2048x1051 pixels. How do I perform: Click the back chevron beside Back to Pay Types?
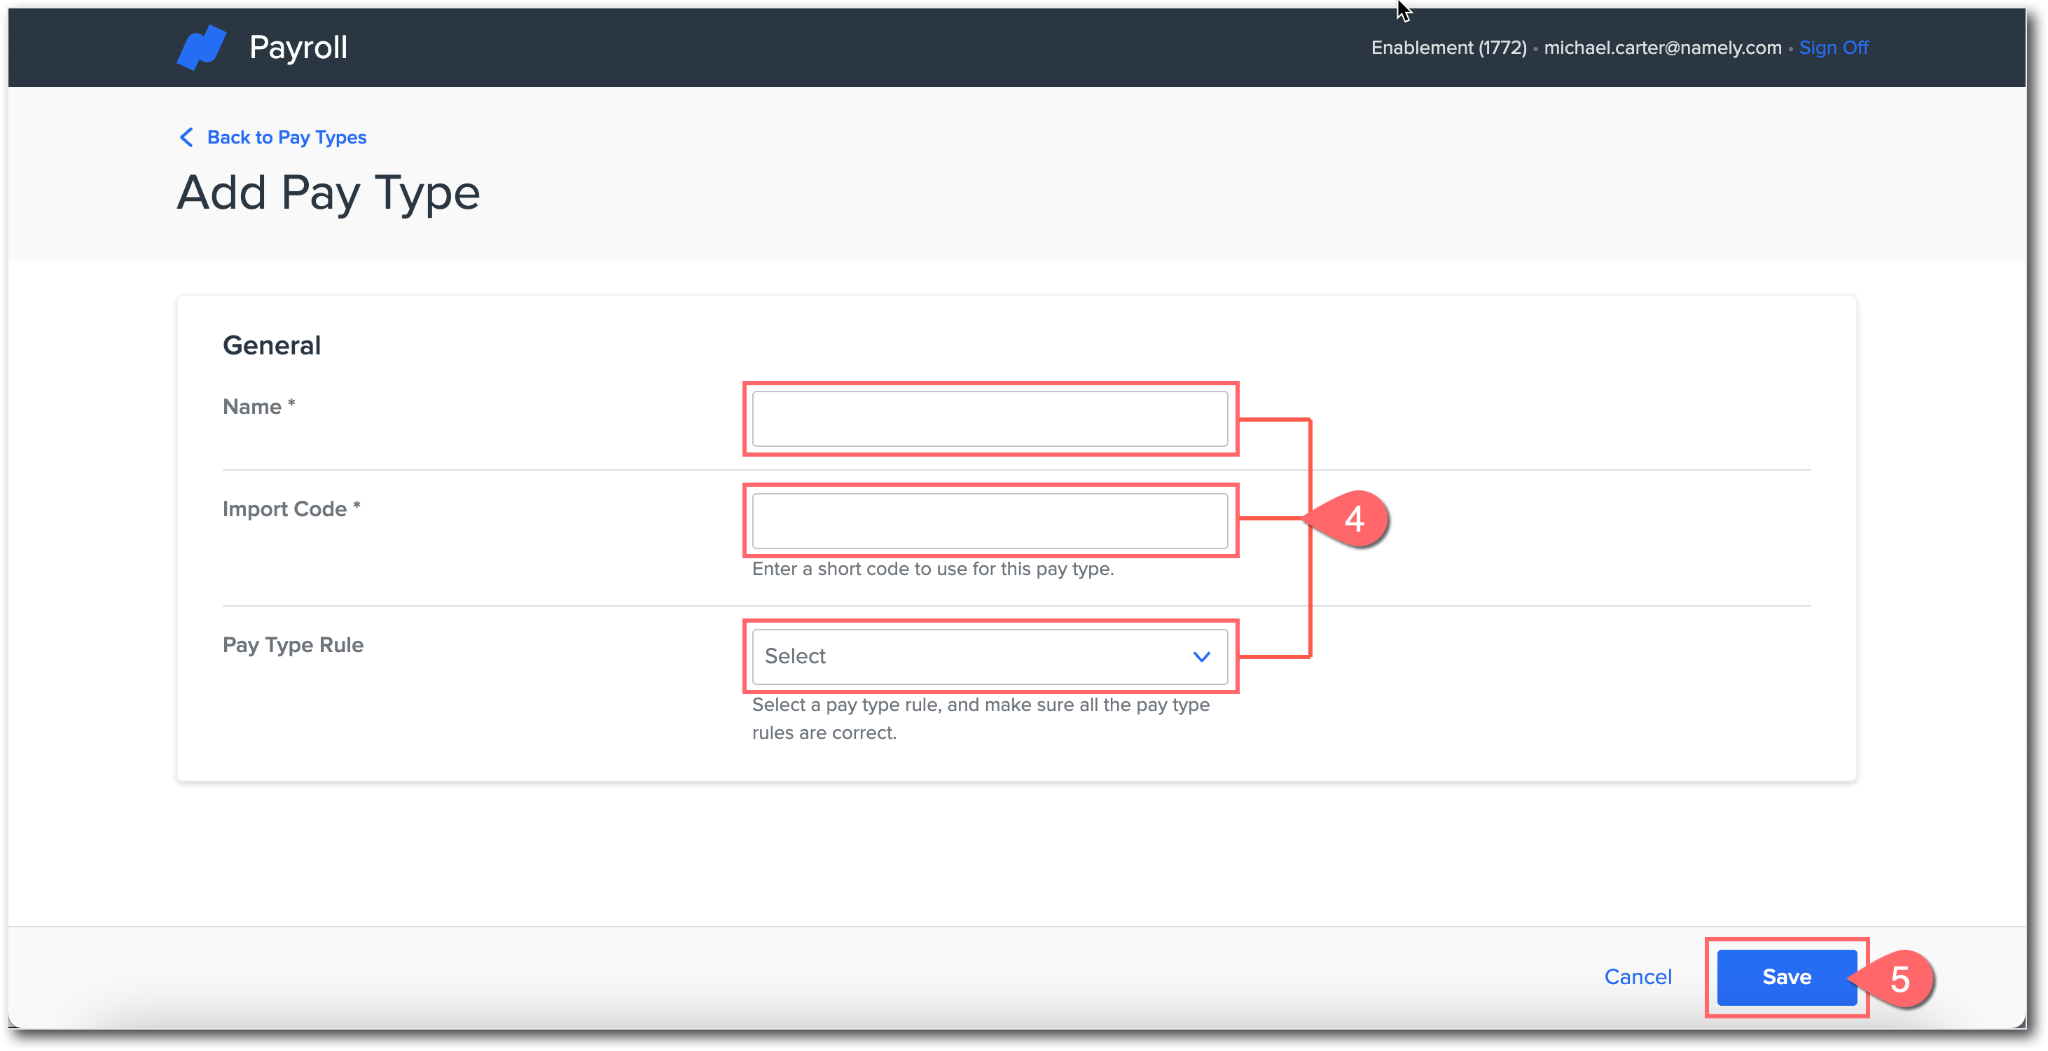(188, 137)
